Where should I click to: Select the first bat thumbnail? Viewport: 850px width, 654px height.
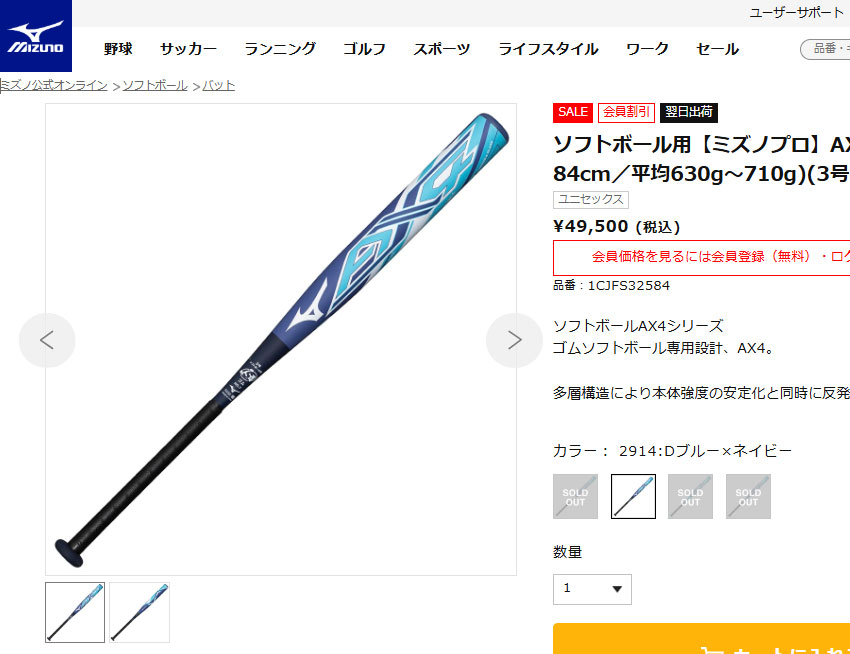(75, 612)
